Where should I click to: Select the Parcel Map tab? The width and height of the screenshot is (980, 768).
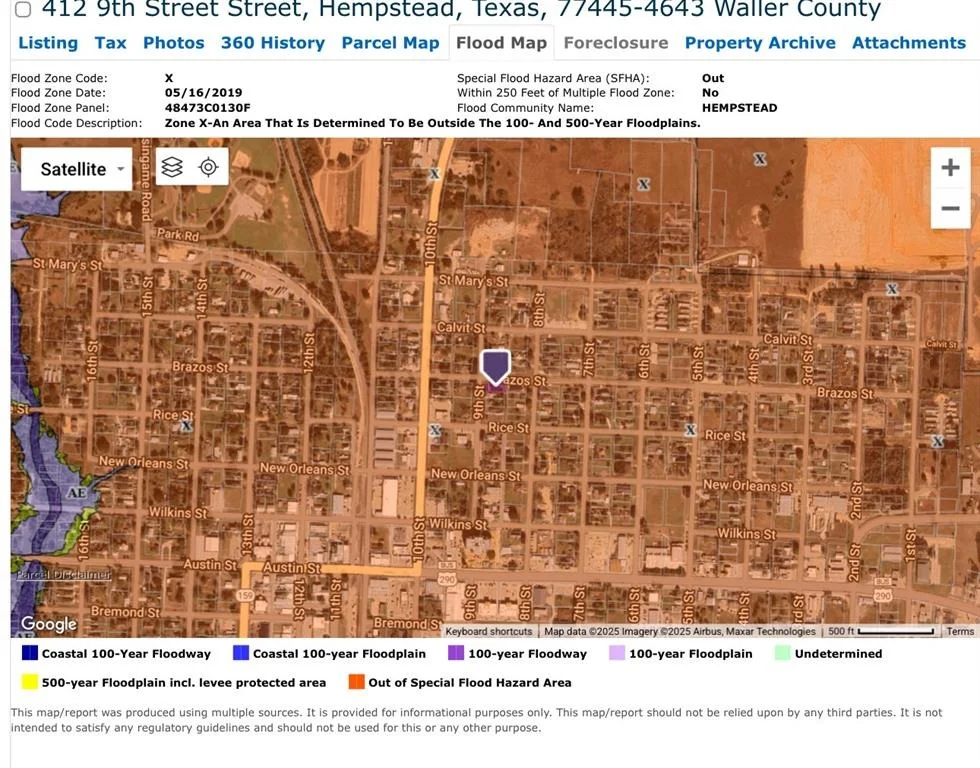[x=391, y=42]
